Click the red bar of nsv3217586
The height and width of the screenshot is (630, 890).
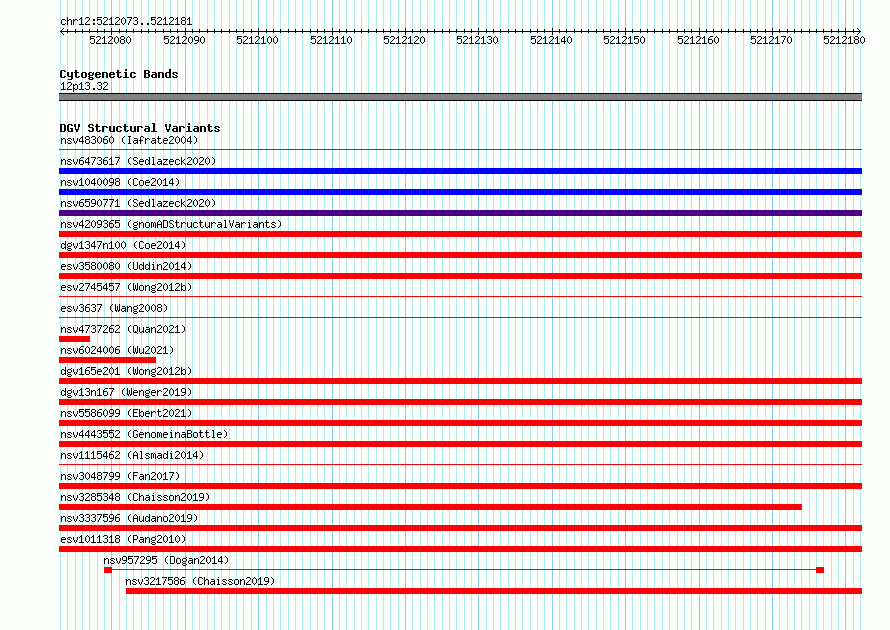tap(494, 591)
